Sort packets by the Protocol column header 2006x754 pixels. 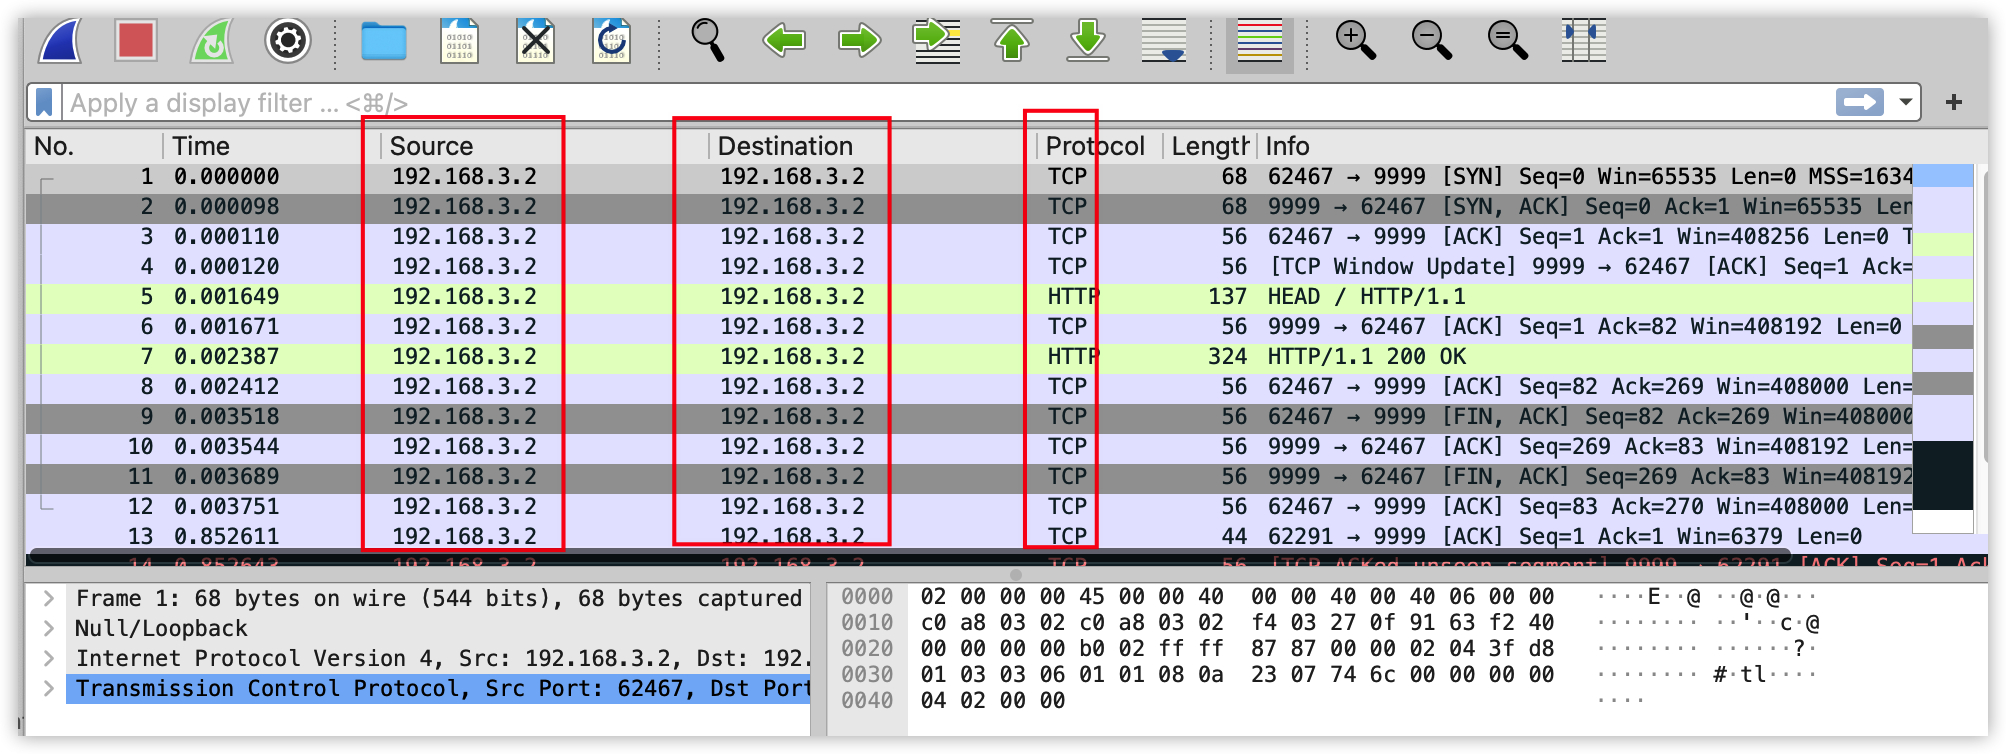coord(1098,146)
